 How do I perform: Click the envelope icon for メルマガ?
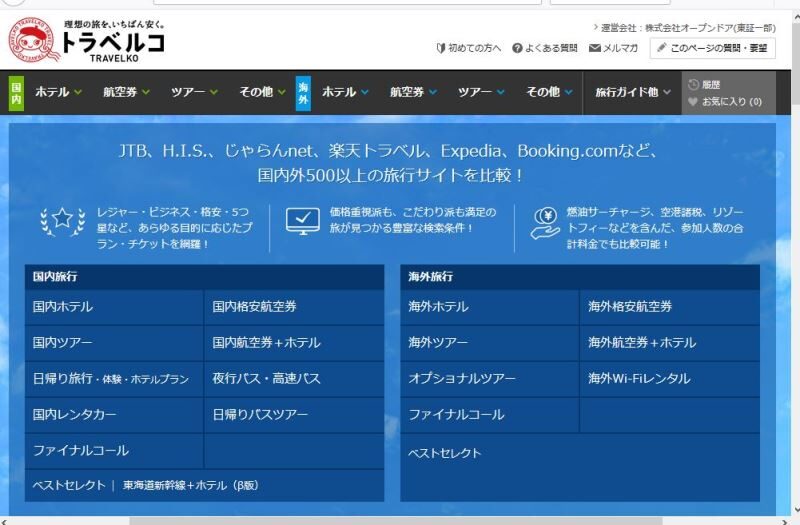(595, 48)
